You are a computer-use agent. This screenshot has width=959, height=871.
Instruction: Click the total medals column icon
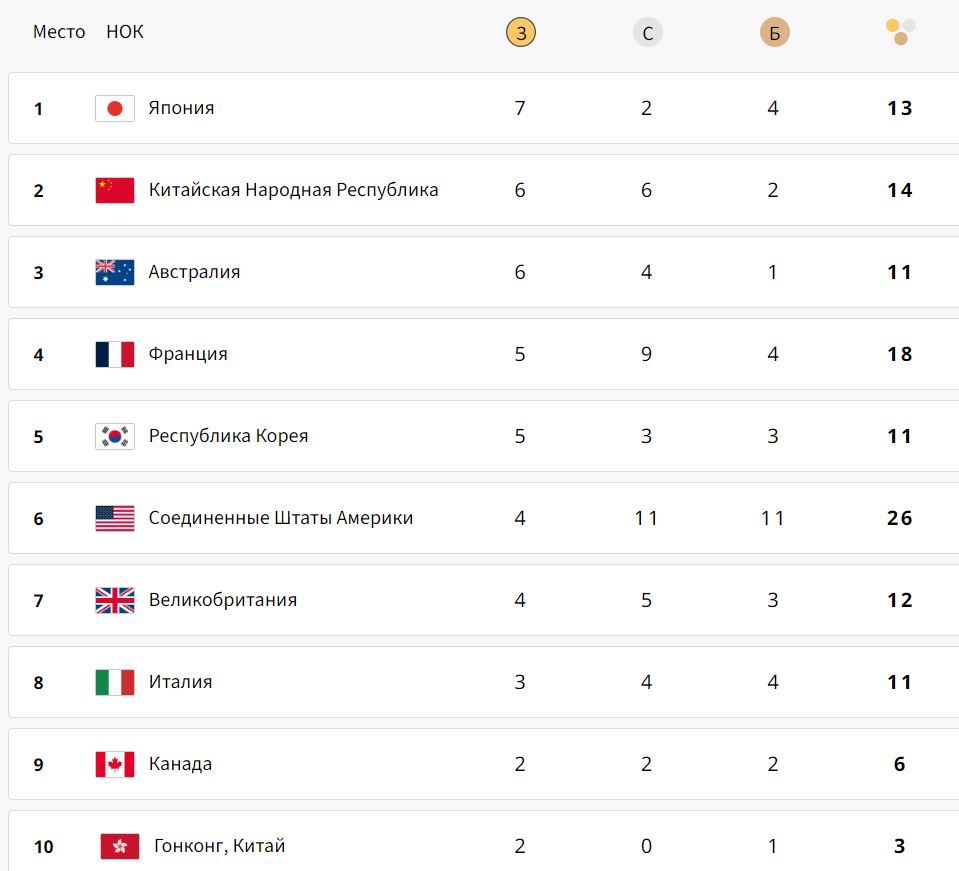coord(900,32)
